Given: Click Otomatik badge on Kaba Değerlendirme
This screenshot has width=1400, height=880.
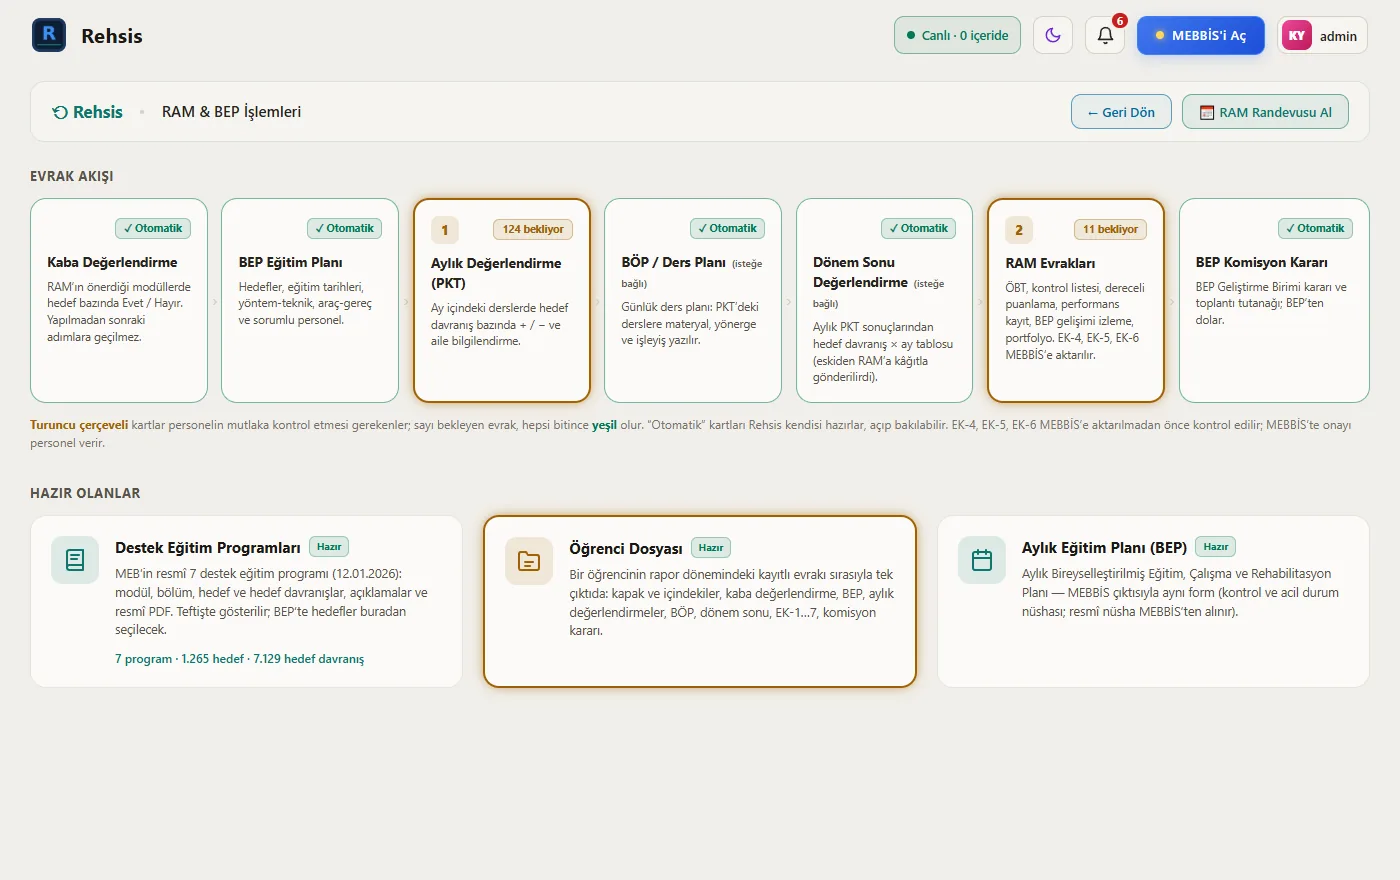Looking at the screenshot, I should (153, 228).
